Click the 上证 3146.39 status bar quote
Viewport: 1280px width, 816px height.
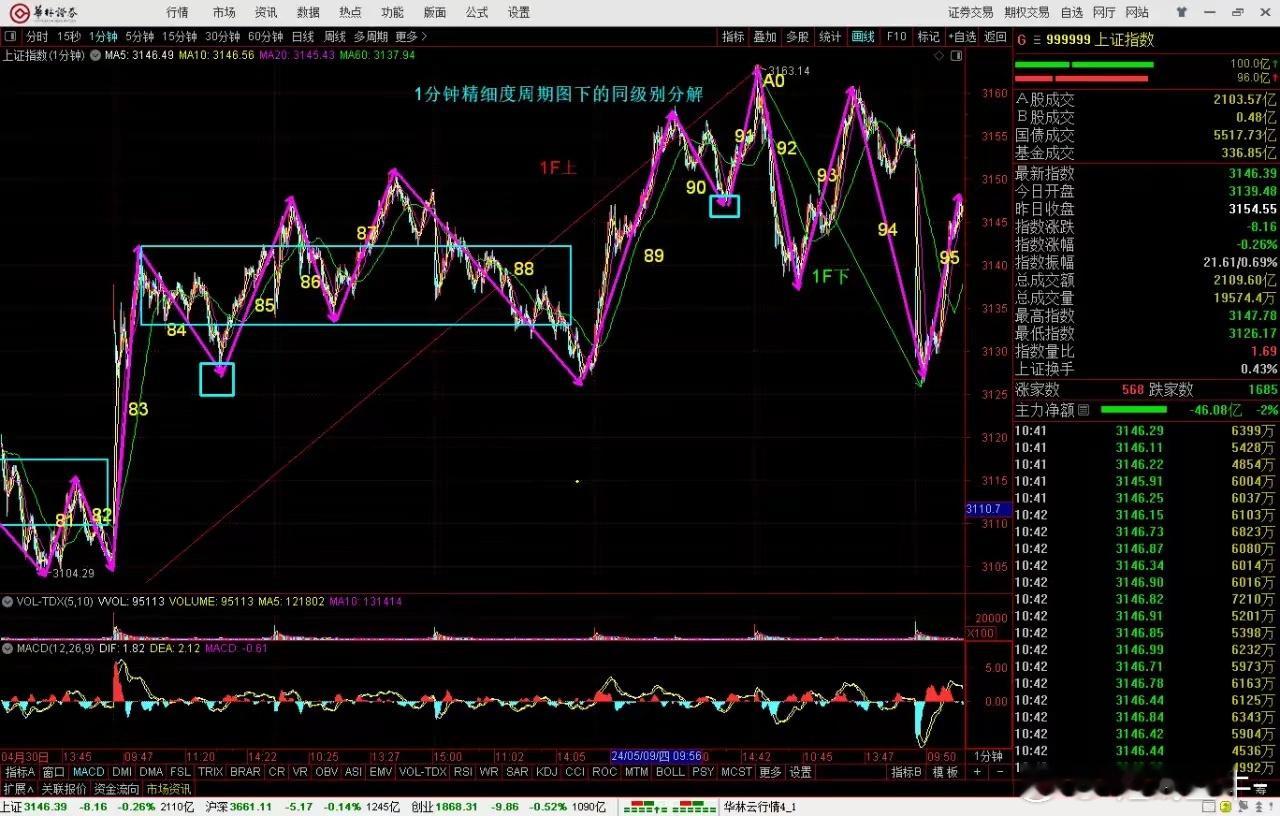[33, 807]
